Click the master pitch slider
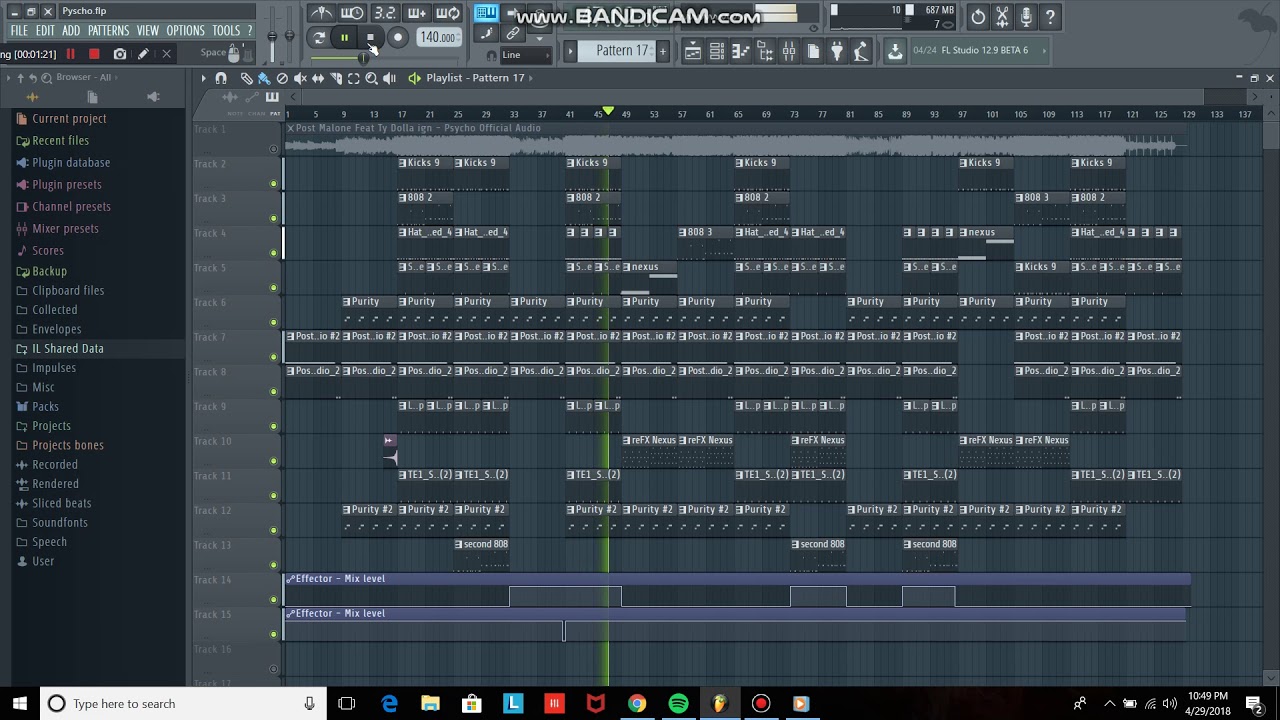Viewport: 1280px width, 720px height. pos(290,38)
